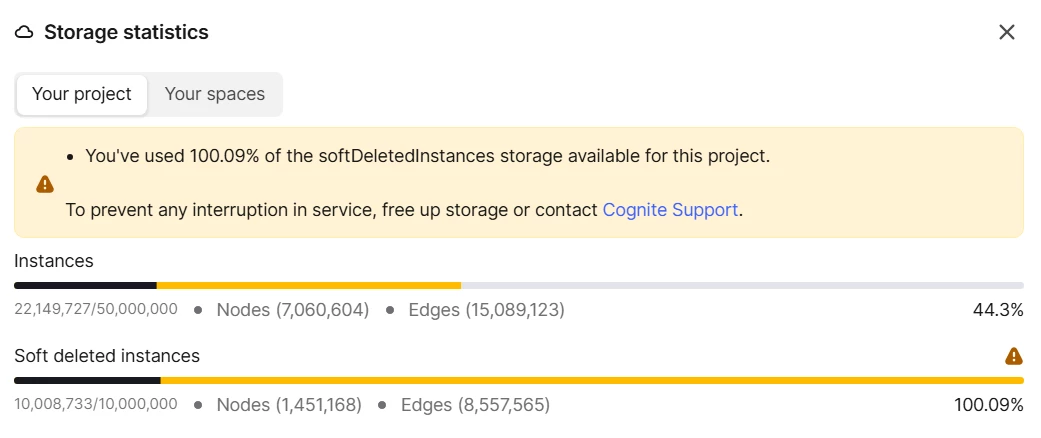Switch to the Your spaces tab
The height and width of the screenshot is (438, 1041).
pyautogui.click(x=214, y=94)
